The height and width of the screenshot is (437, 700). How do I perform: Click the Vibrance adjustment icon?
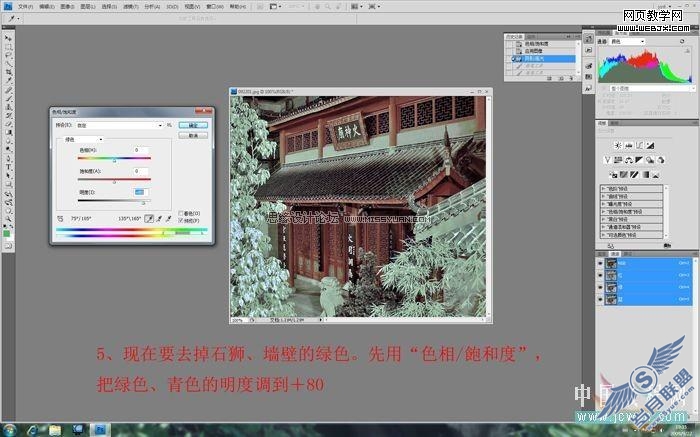click(607, 160)
